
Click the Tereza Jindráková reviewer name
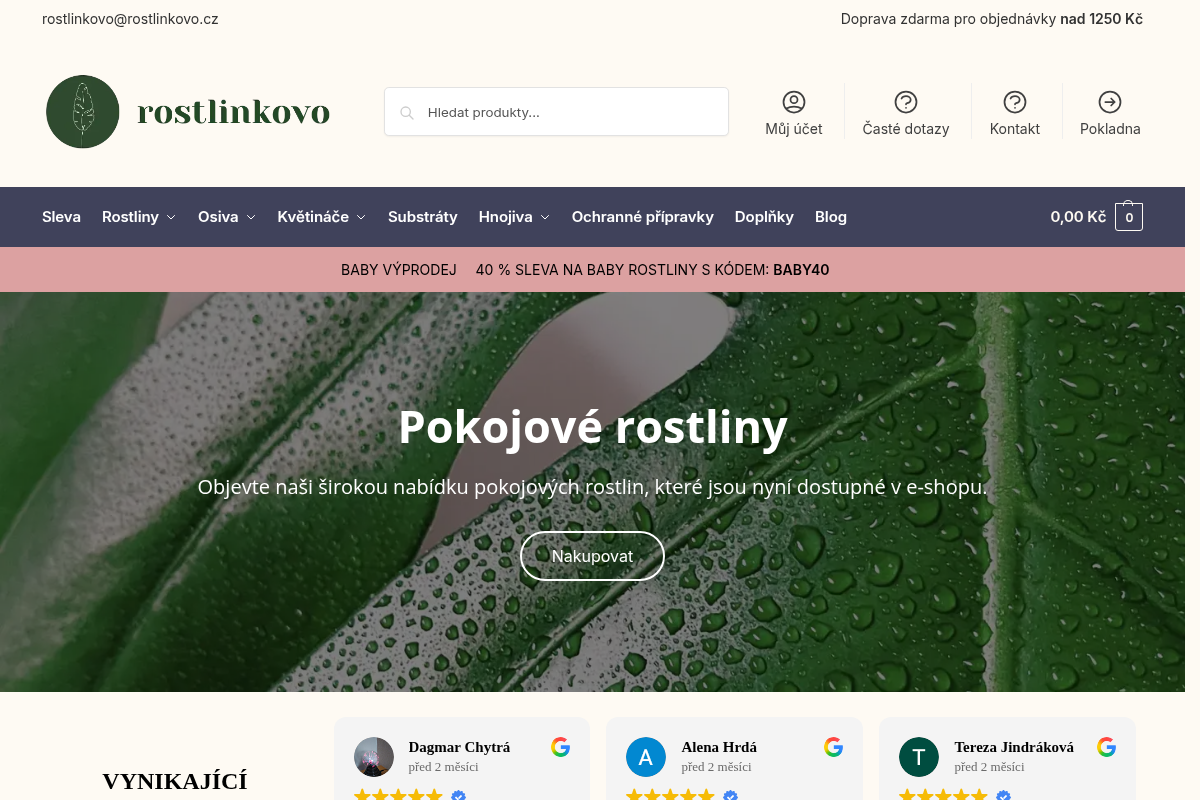pos(1014,747)
